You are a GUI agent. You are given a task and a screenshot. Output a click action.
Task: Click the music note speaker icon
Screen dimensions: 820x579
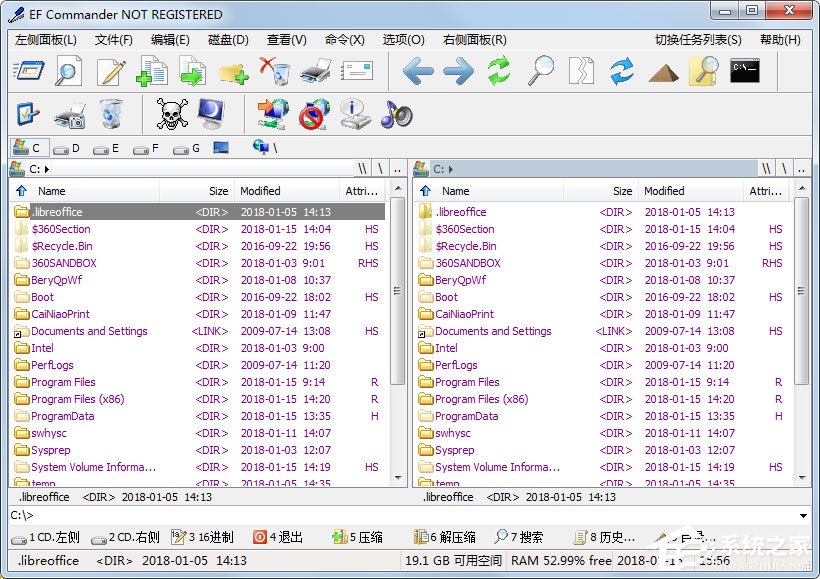point(396,113)
